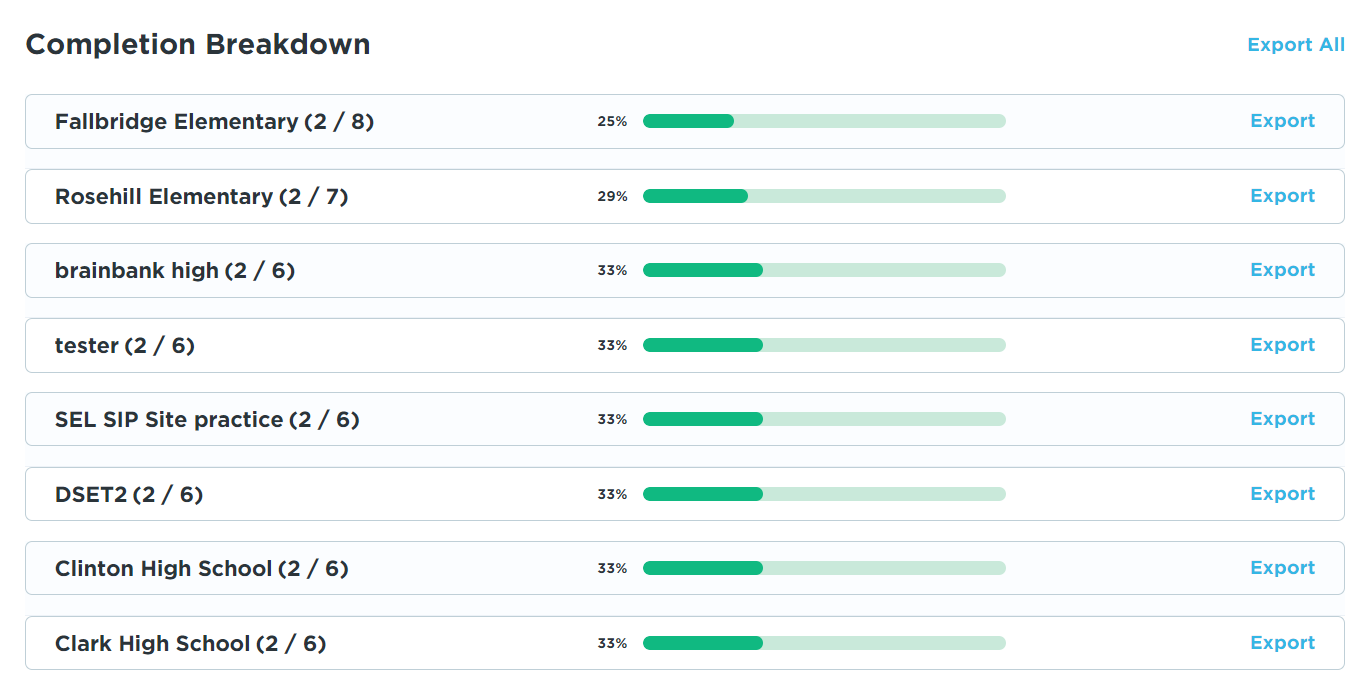Open the Rosehill Elementary (2 / 7) row
The image size is (1367, 679).
(x=201, y=197)
